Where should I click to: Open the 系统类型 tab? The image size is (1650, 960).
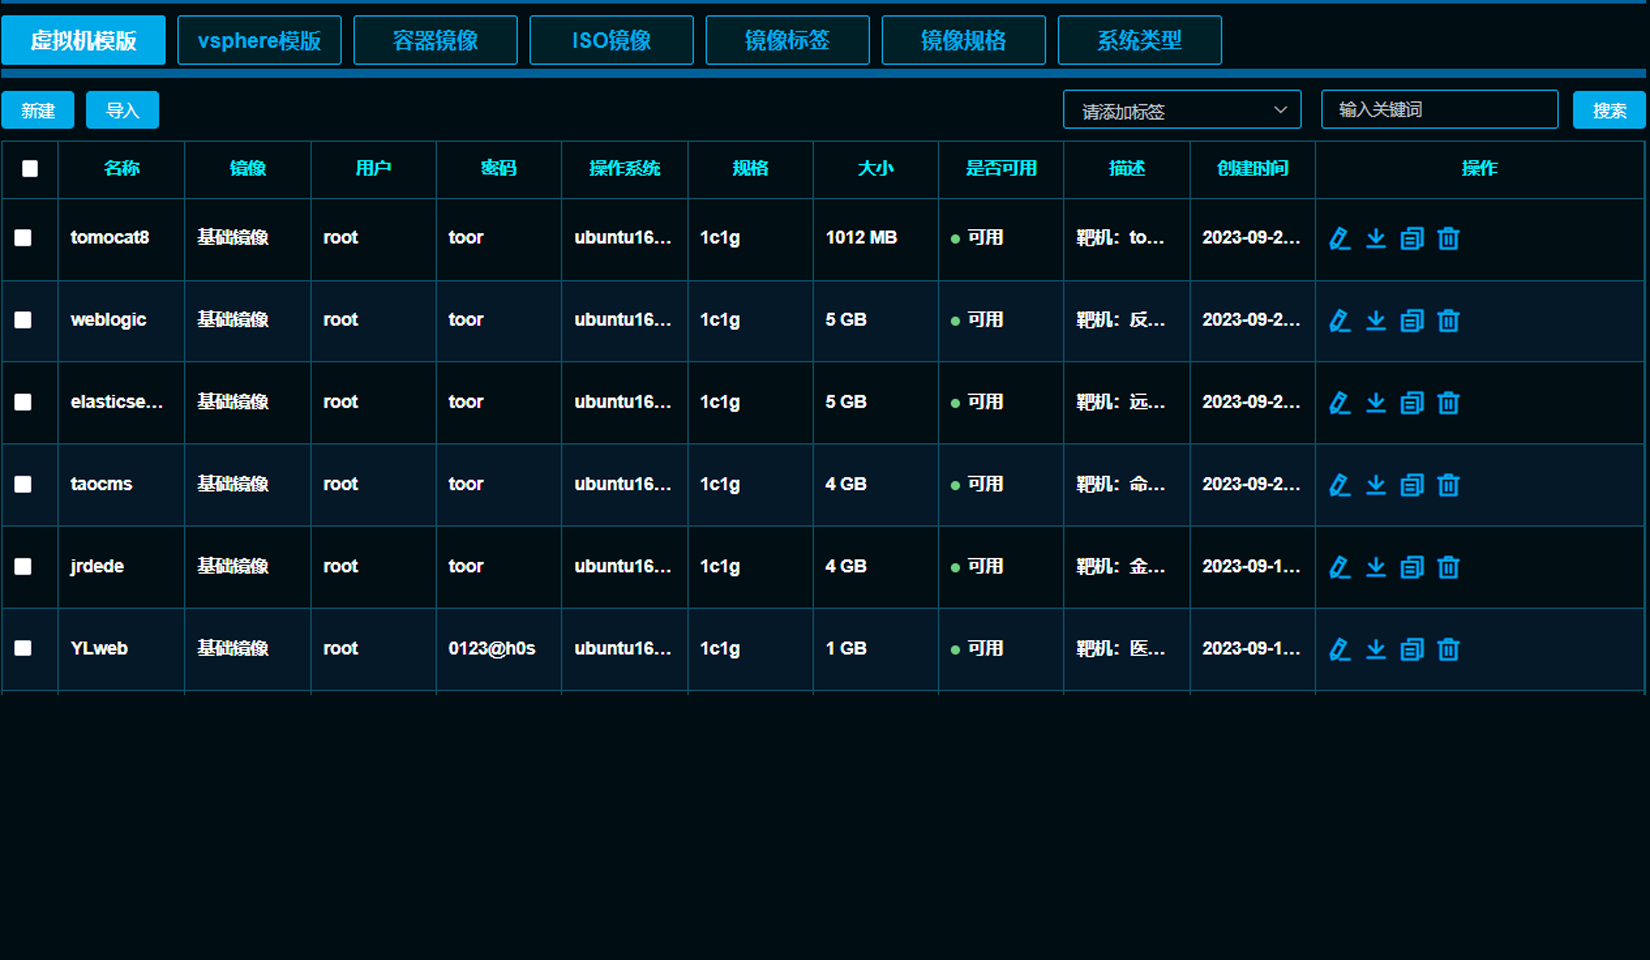[x=1139, y=40]
